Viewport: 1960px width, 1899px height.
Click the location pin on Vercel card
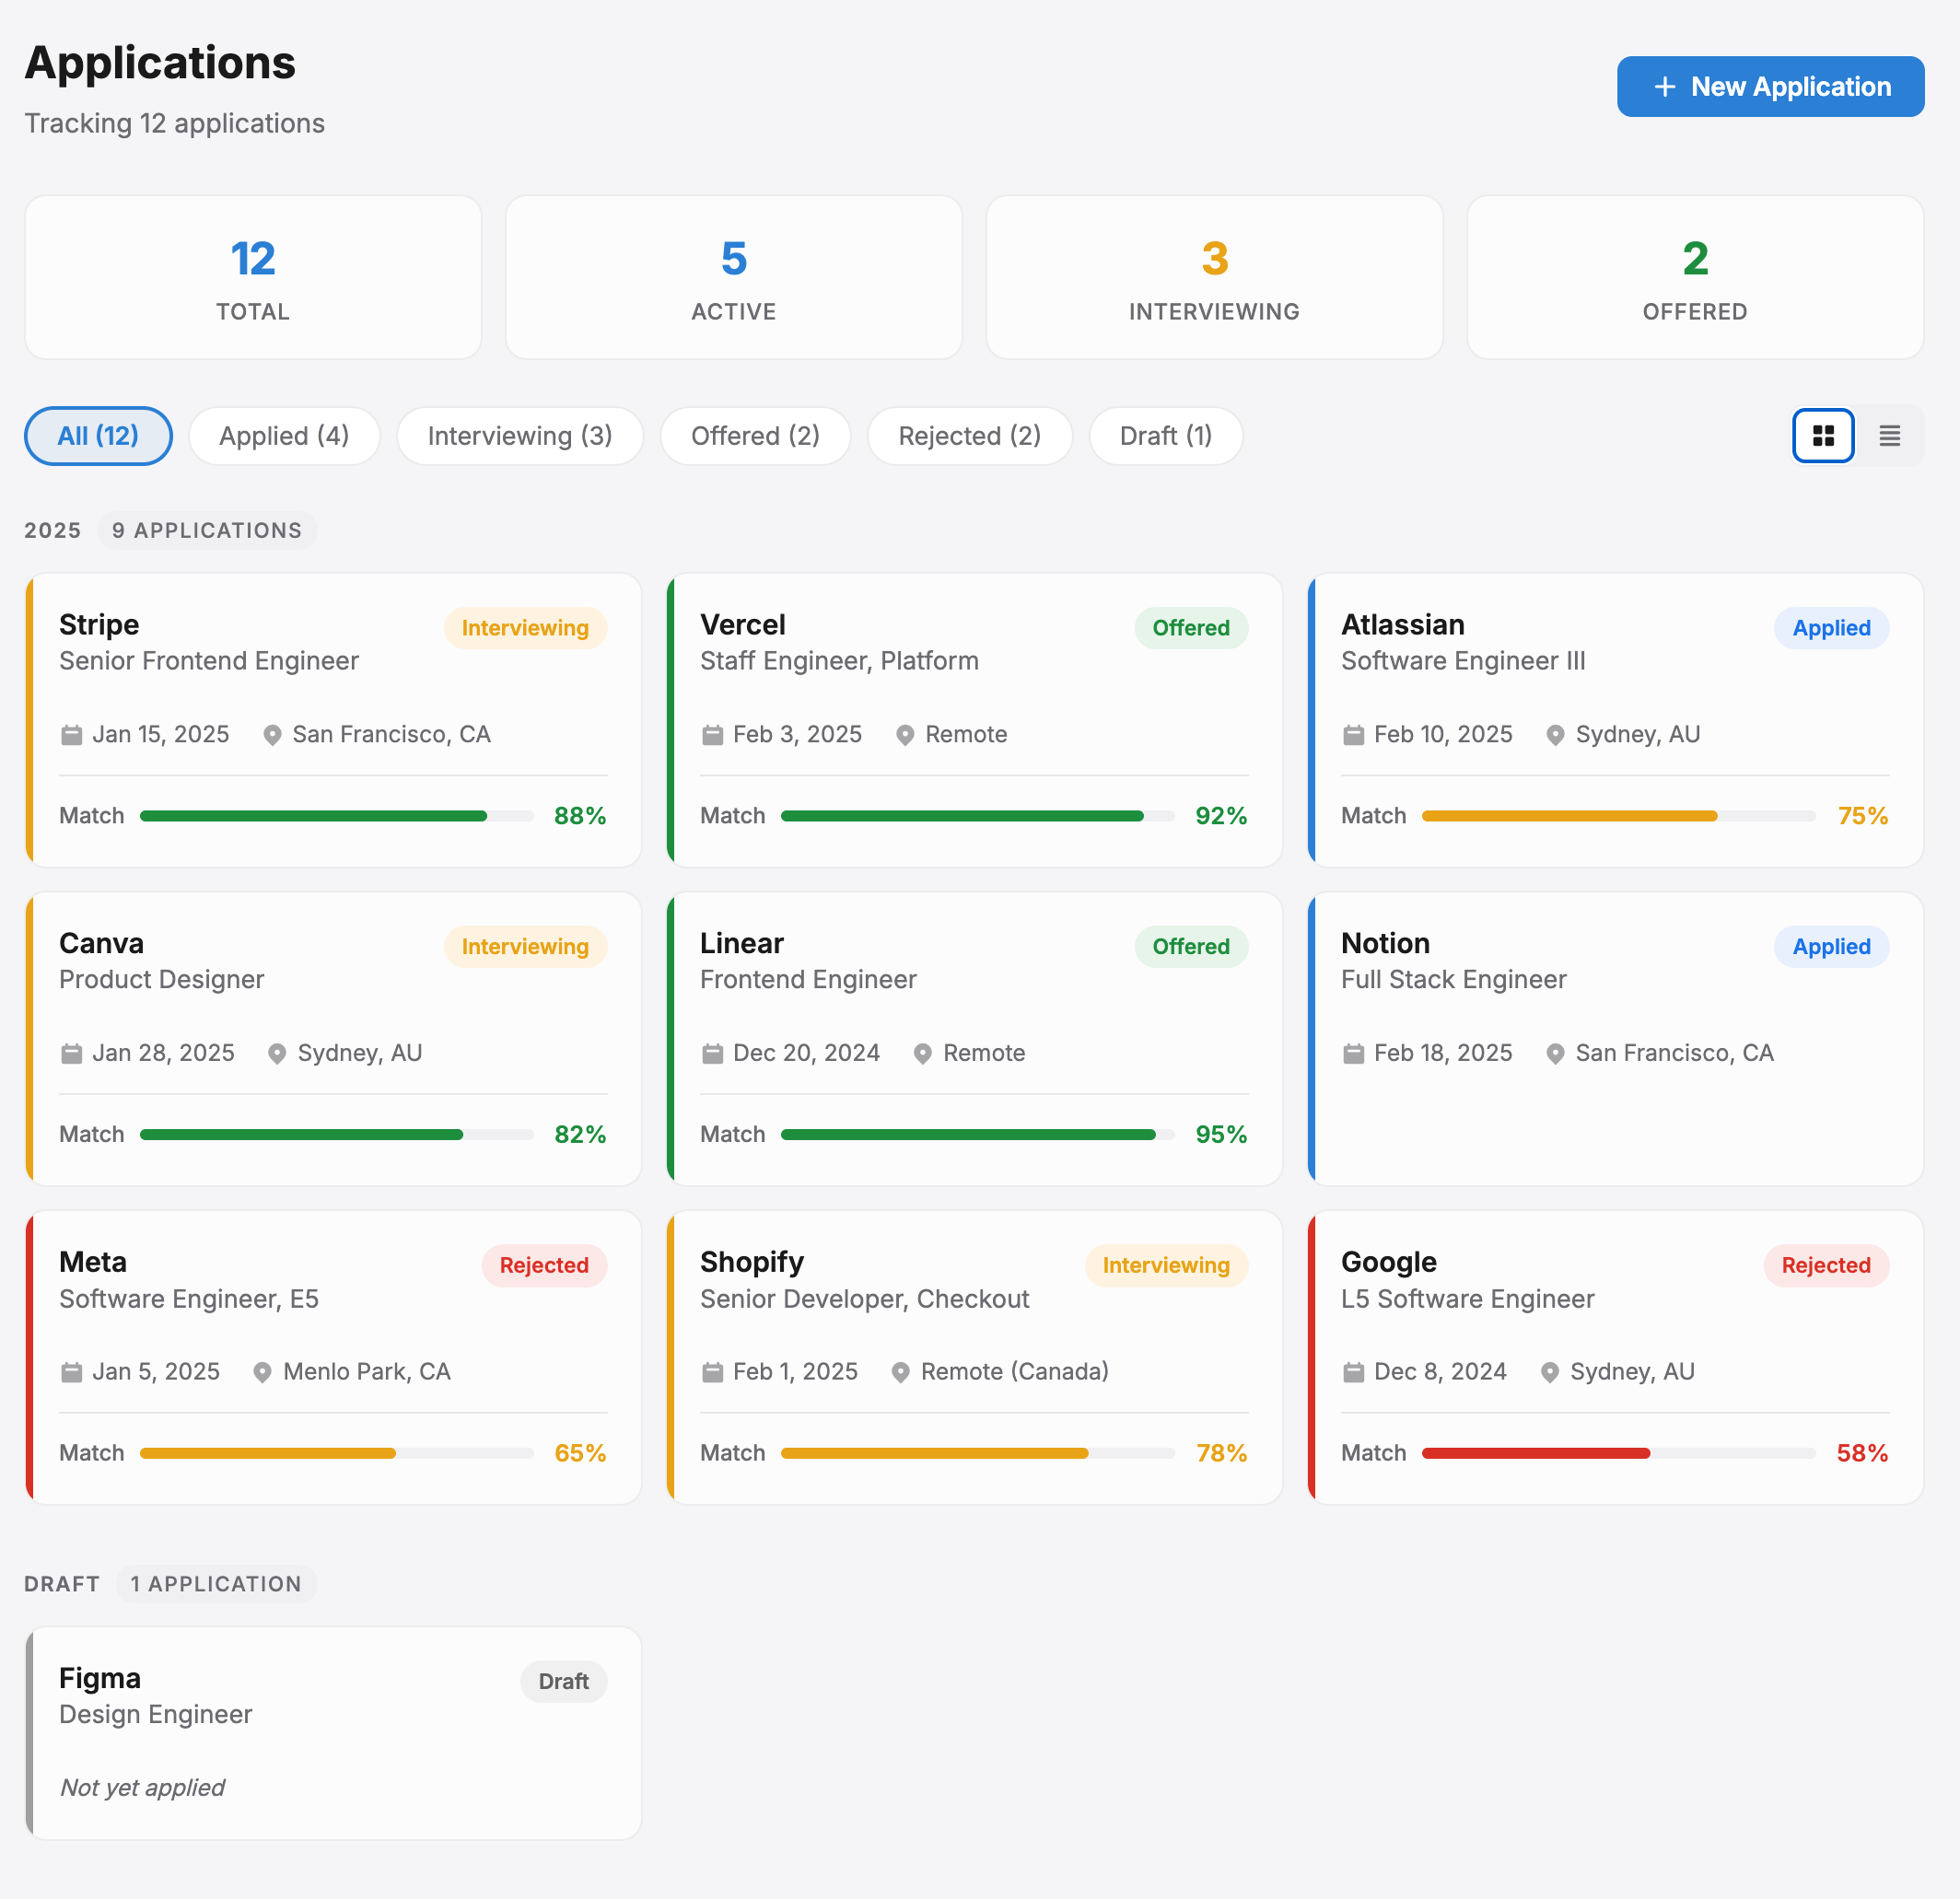(x=906, y=734)
